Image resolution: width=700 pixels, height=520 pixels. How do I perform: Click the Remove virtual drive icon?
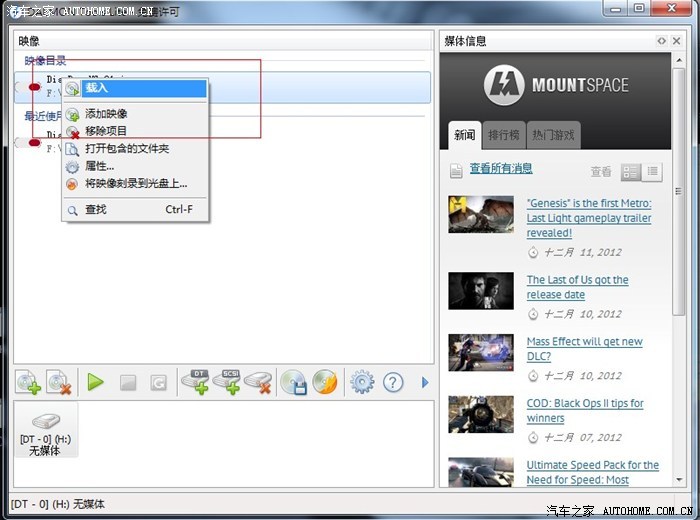[259, 381]
